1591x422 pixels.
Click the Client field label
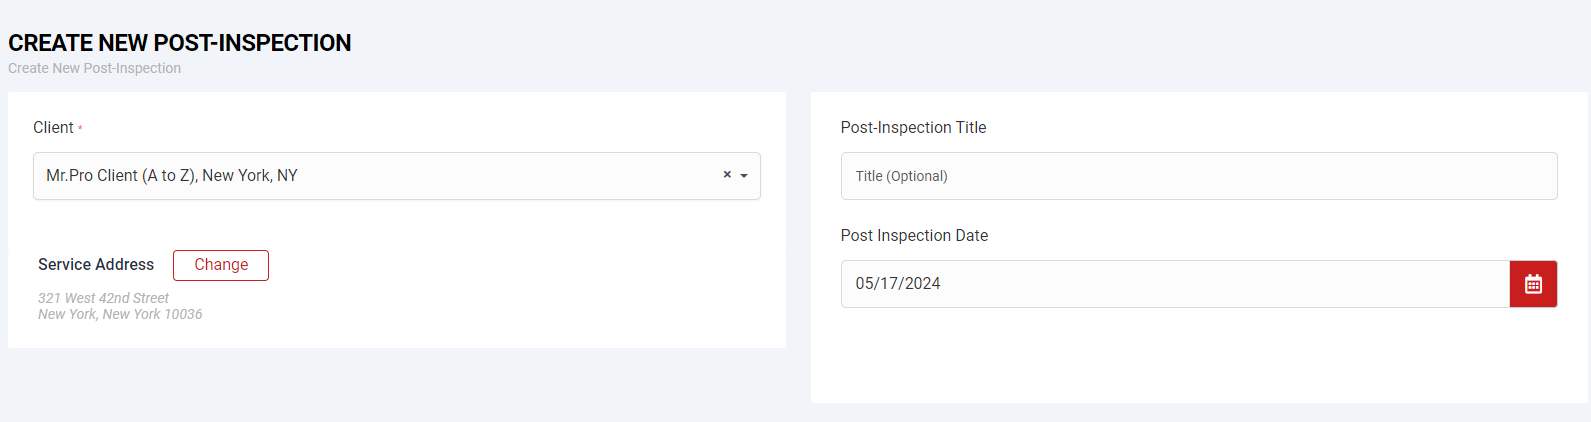coord(53,128)
